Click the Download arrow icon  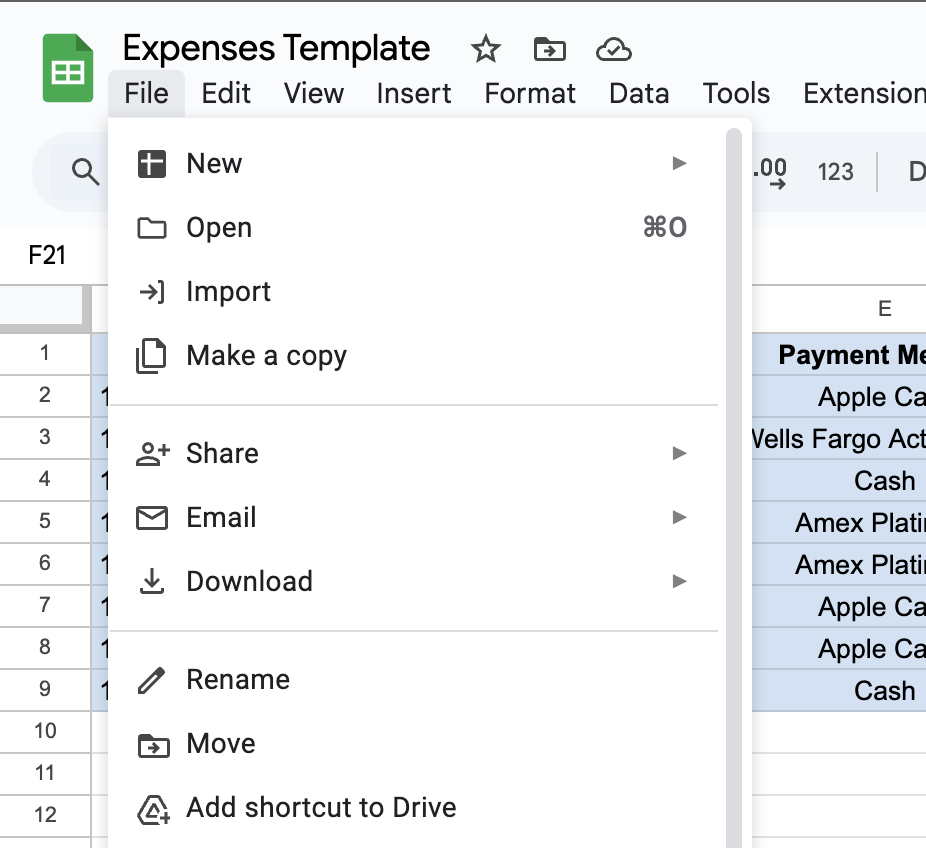click(x=152, y=581)
